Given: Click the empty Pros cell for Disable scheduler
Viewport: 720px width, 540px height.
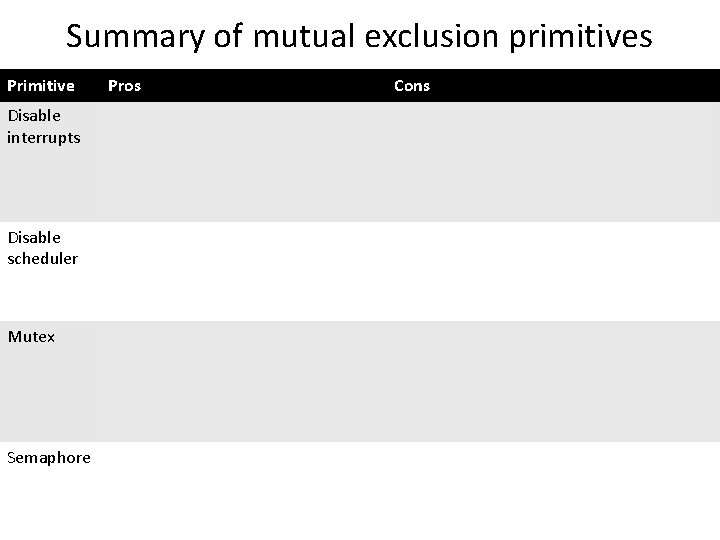Looking at the screenshot, I should (240, 271).
